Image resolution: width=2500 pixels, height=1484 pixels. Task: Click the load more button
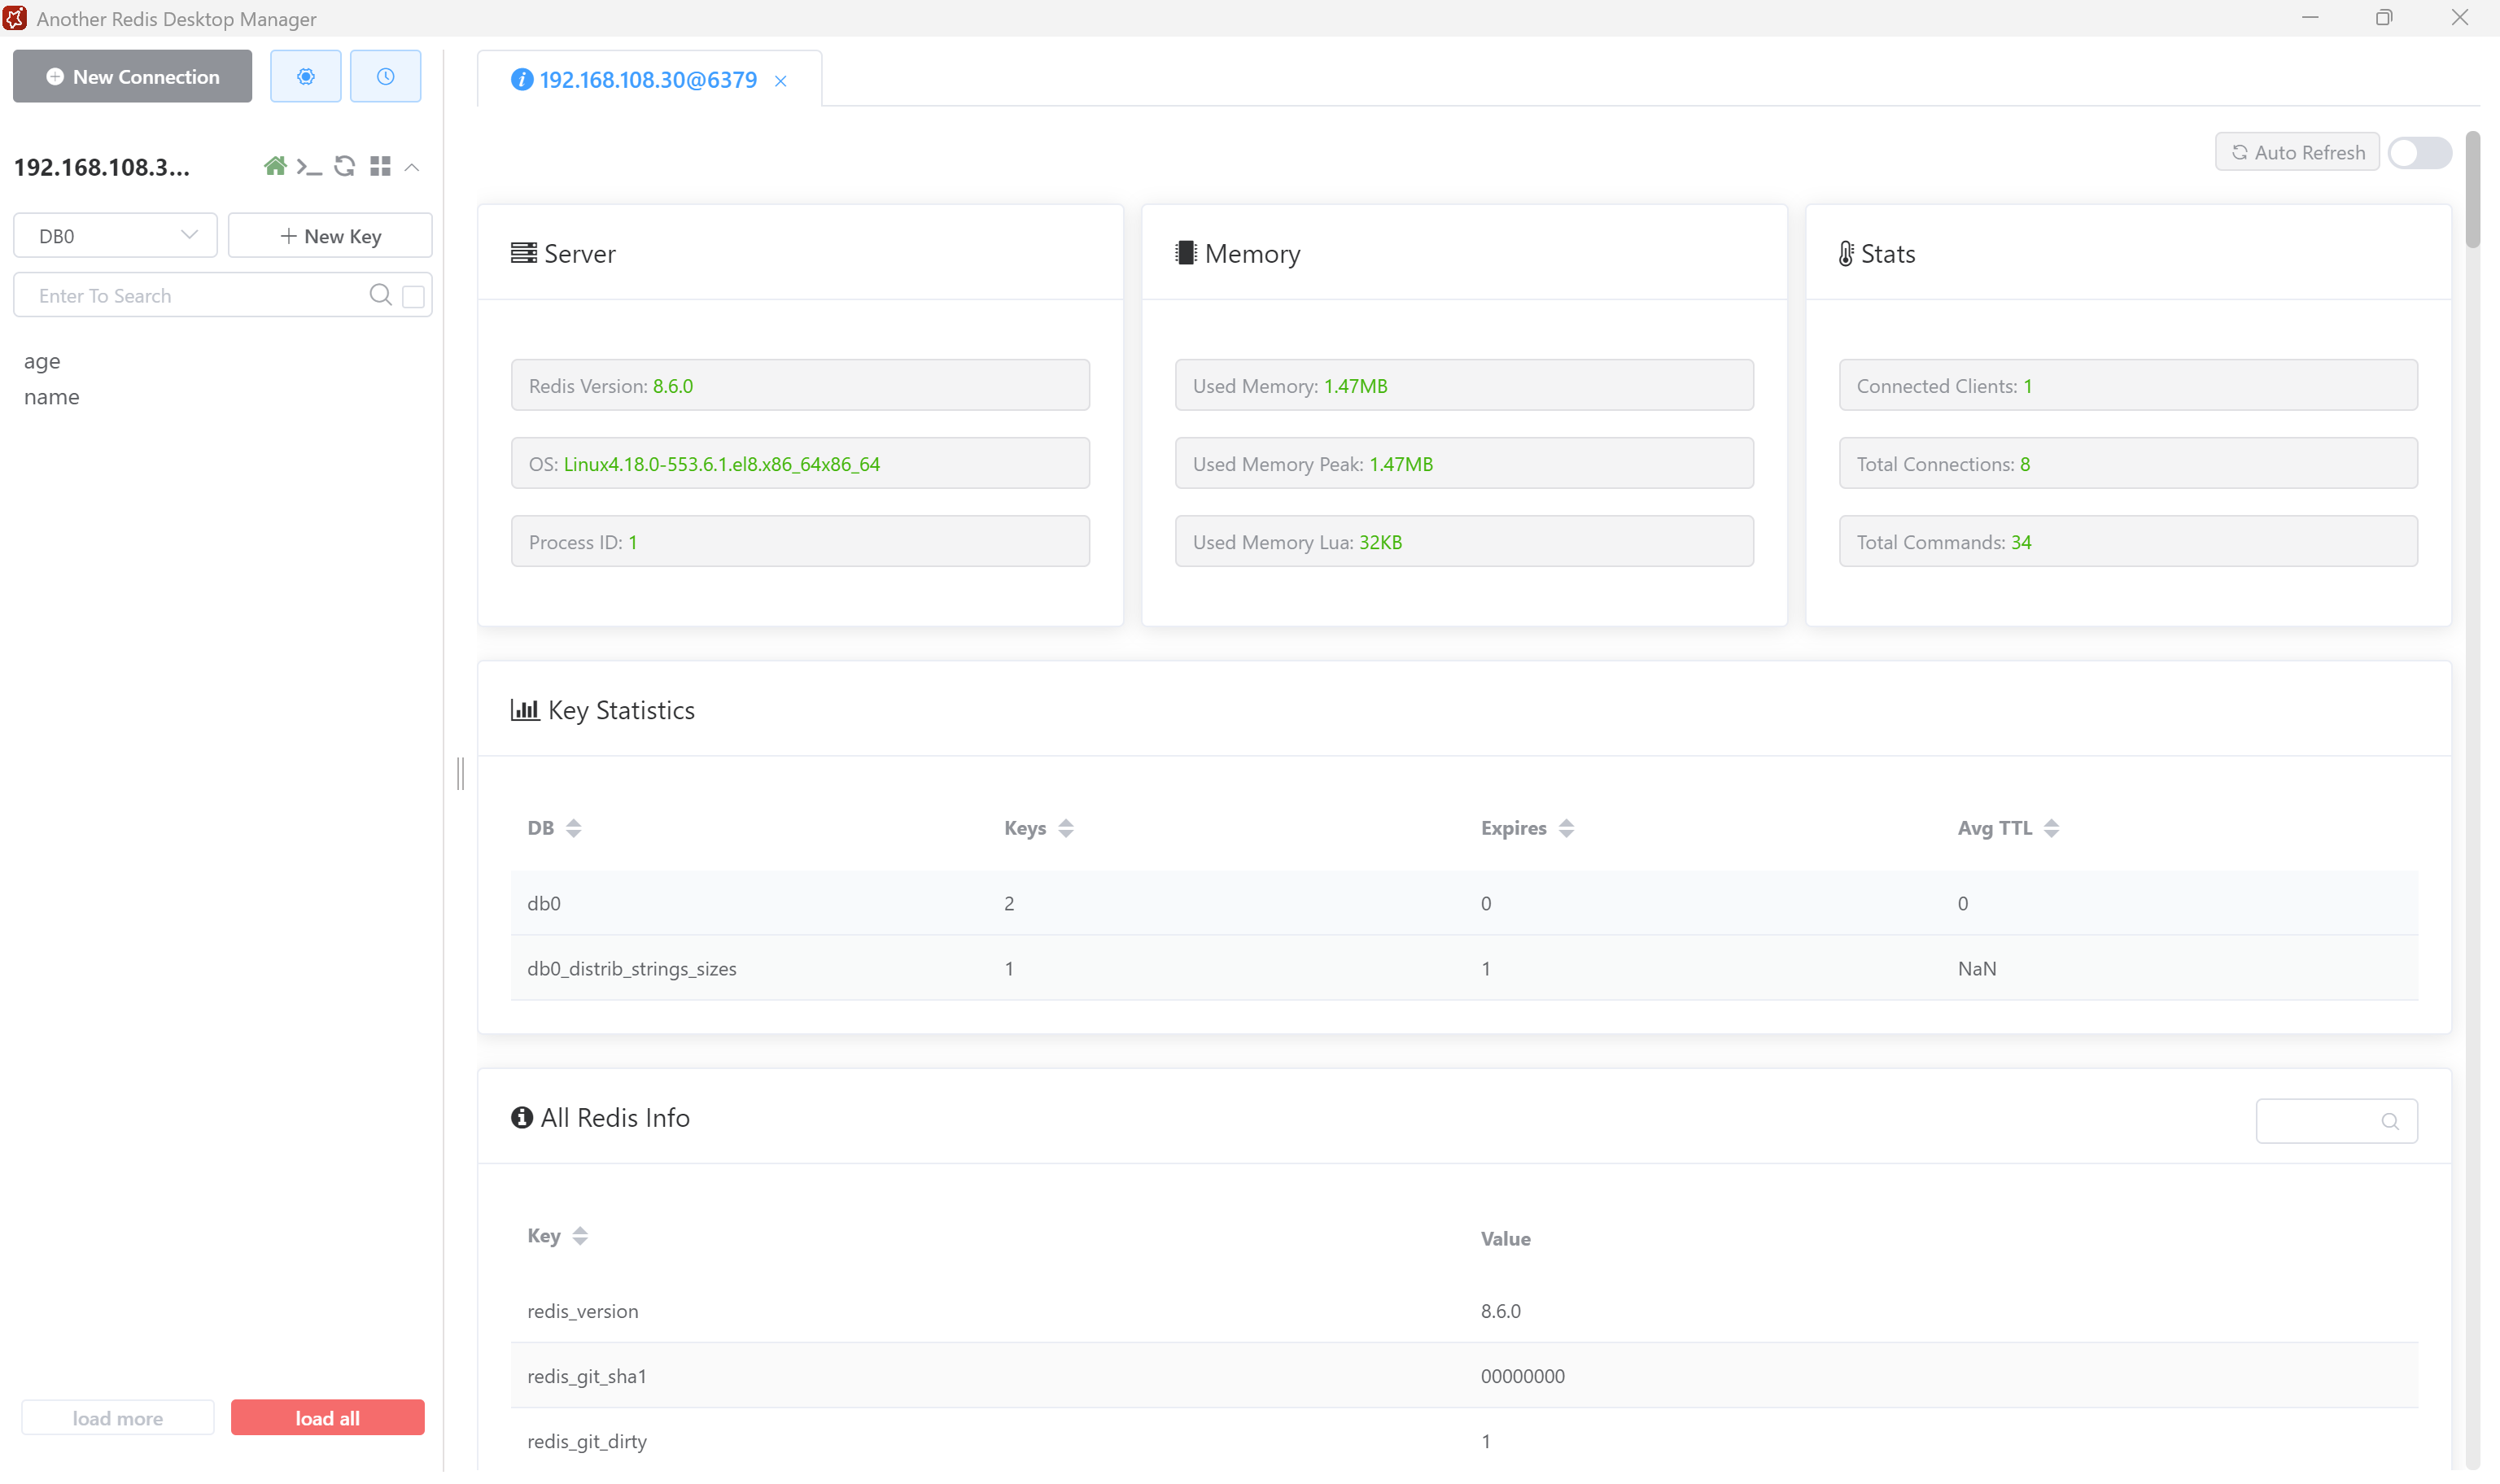[118, 1418]
